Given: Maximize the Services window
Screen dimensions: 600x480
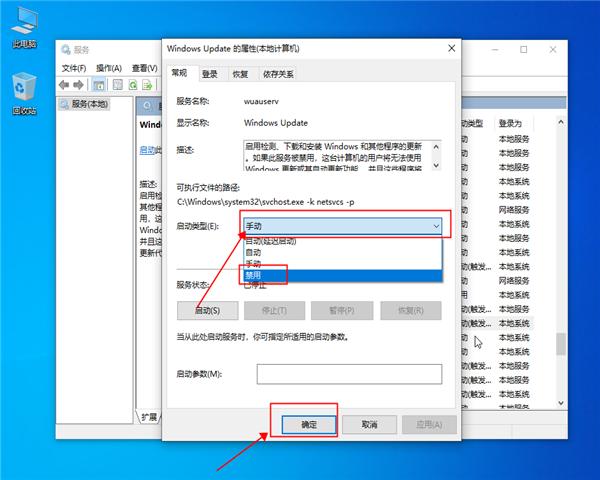Looking at the screenshot, I should point(523,49).
